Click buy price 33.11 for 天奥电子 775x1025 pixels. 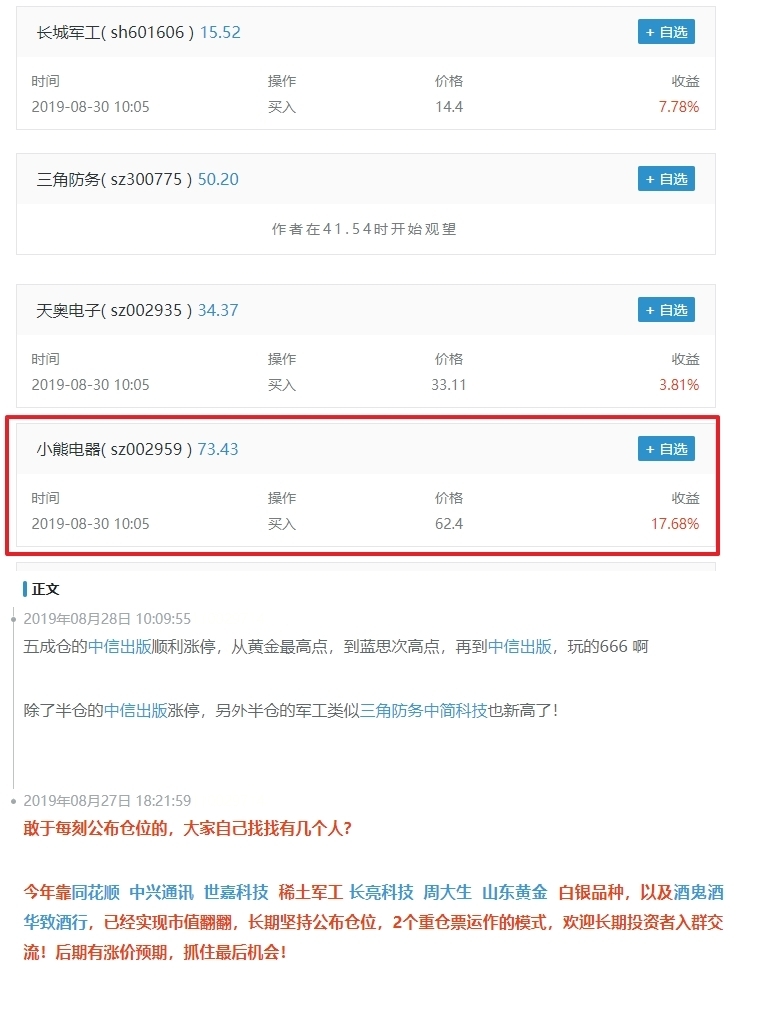[449, 384]
